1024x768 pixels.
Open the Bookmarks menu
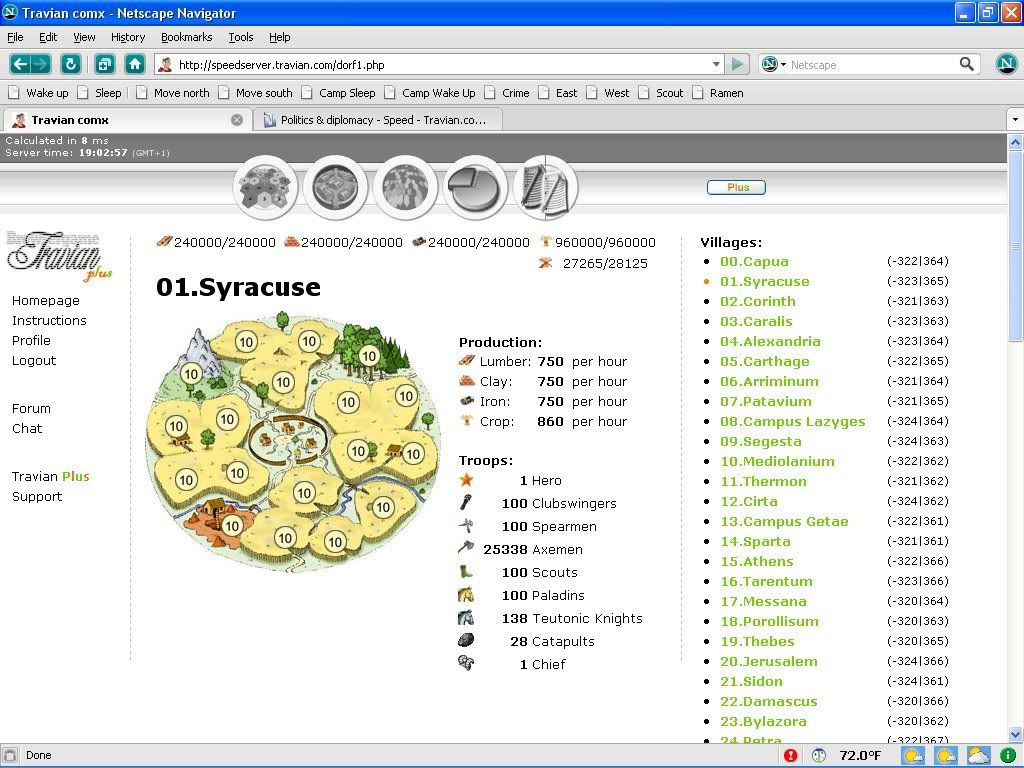[x=187, y=37]
